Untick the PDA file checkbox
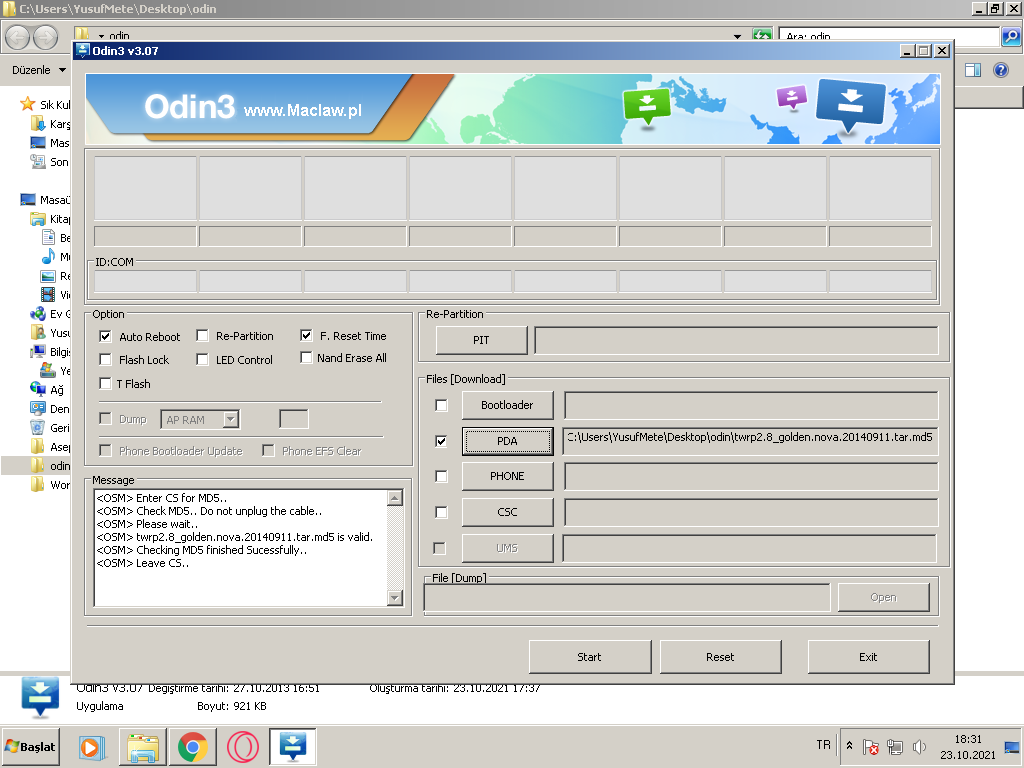The image size is (1024, 768). pos(441,441)
